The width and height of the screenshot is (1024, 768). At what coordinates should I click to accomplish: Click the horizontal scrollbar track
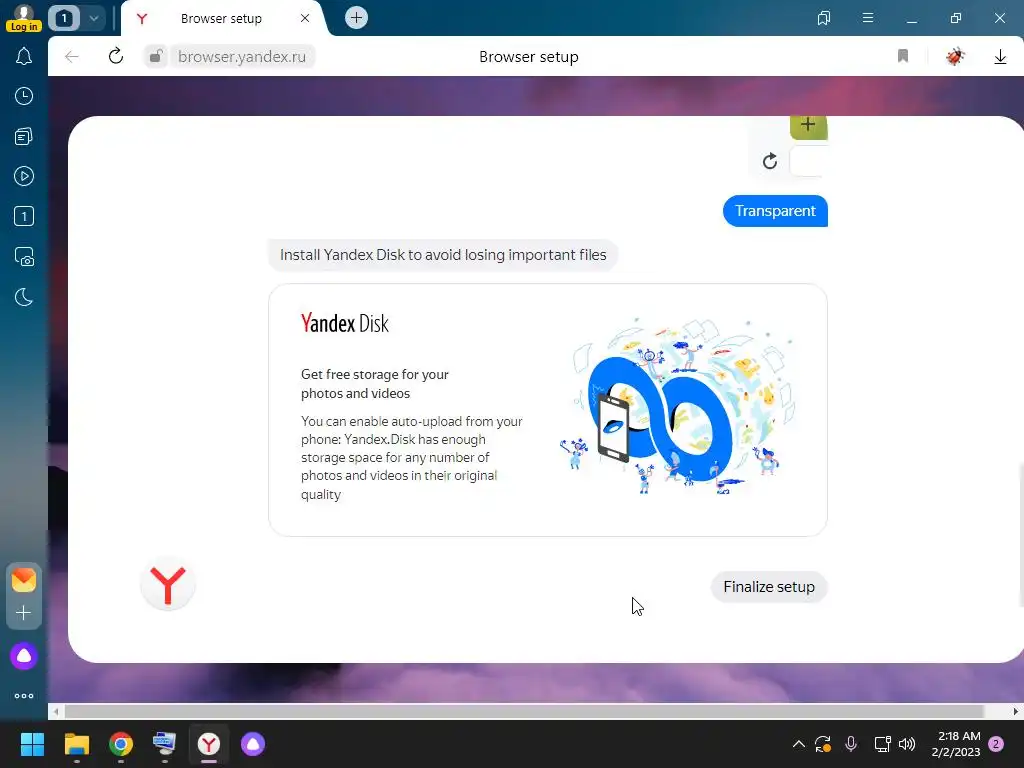pyautogui.click(x=523, y=711)
